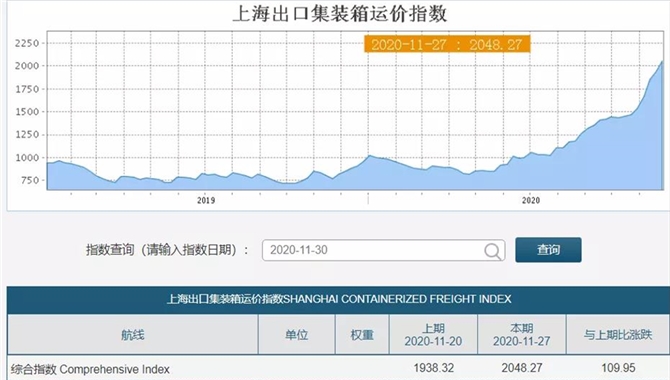The height and width of the screenshot is (380, 670).
Task: Click the 109.95 change value
Action: (x=618, y=368)
